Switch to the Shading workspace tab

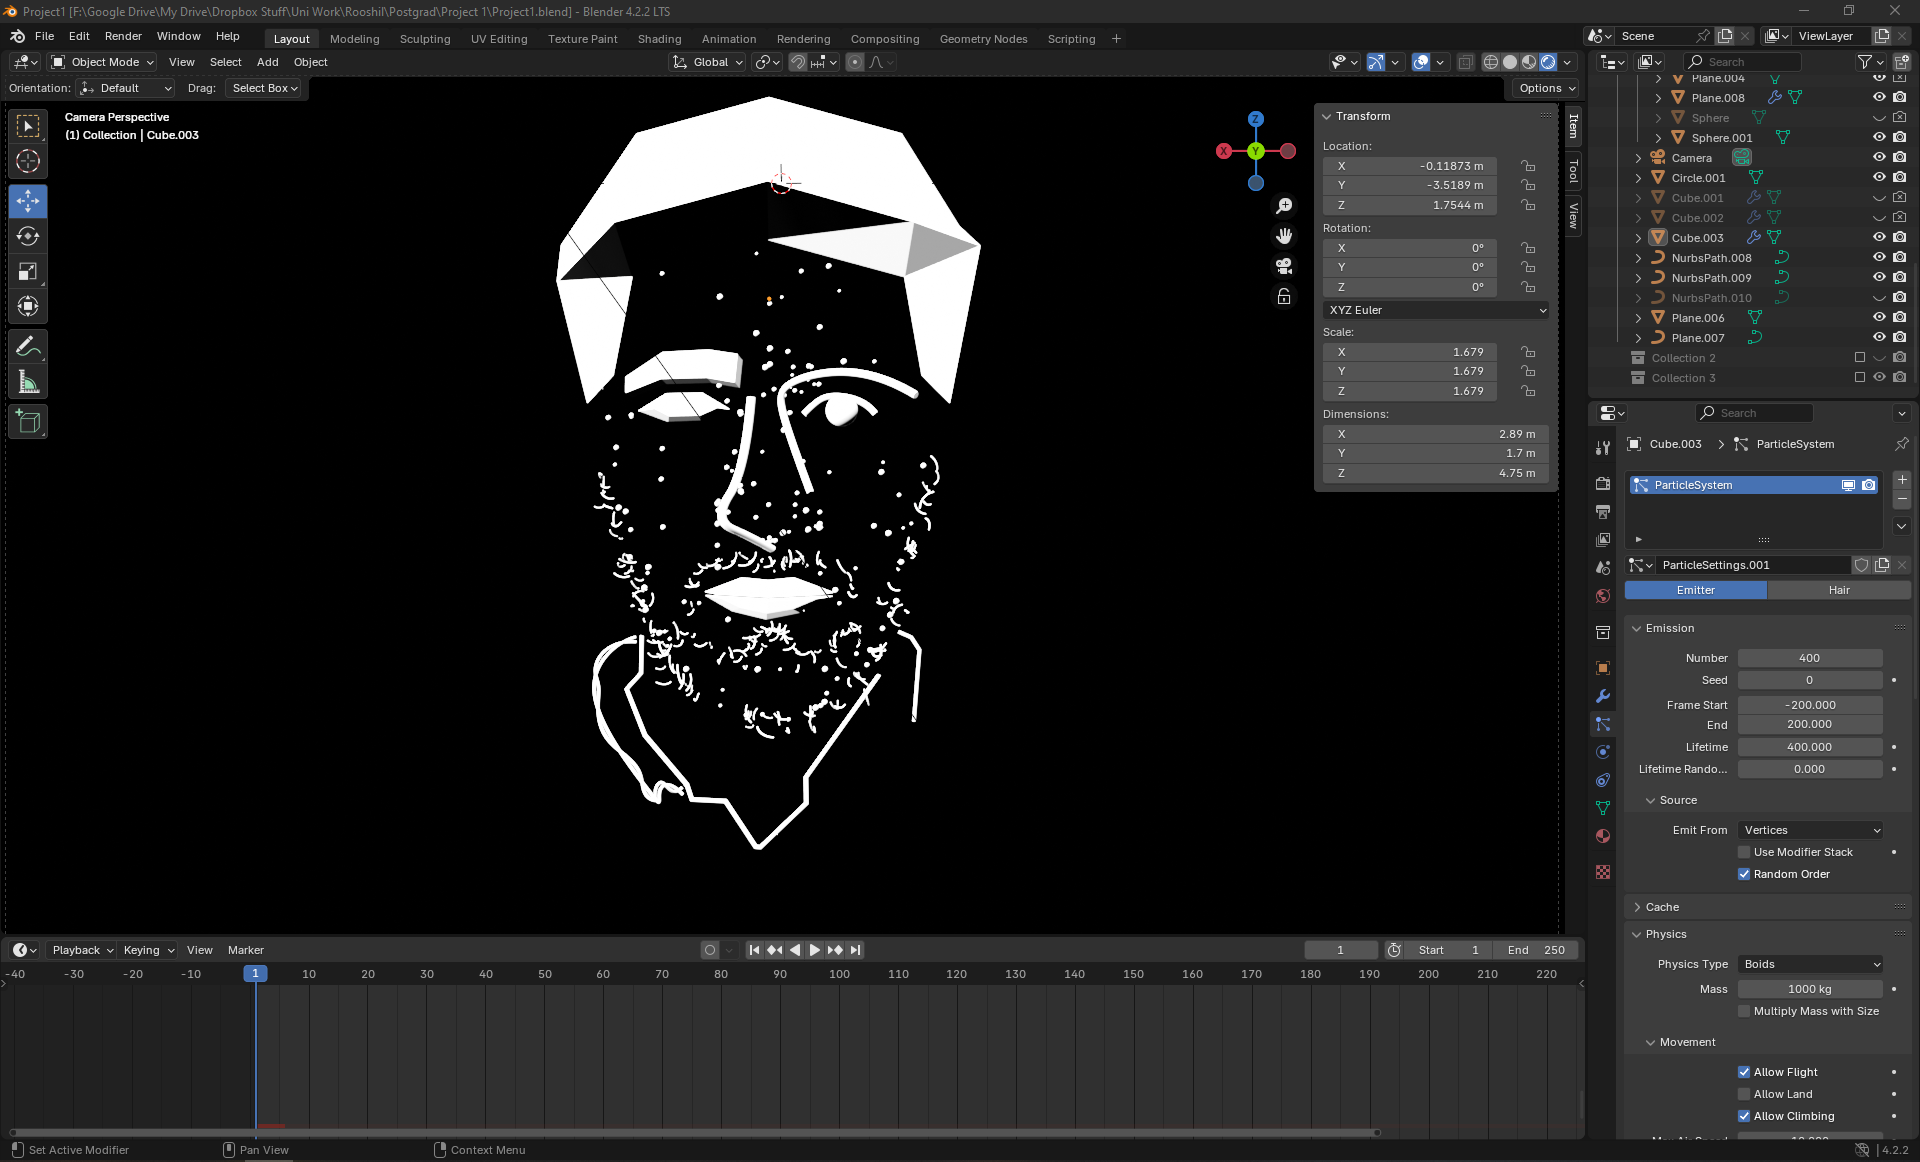point(659,39)
